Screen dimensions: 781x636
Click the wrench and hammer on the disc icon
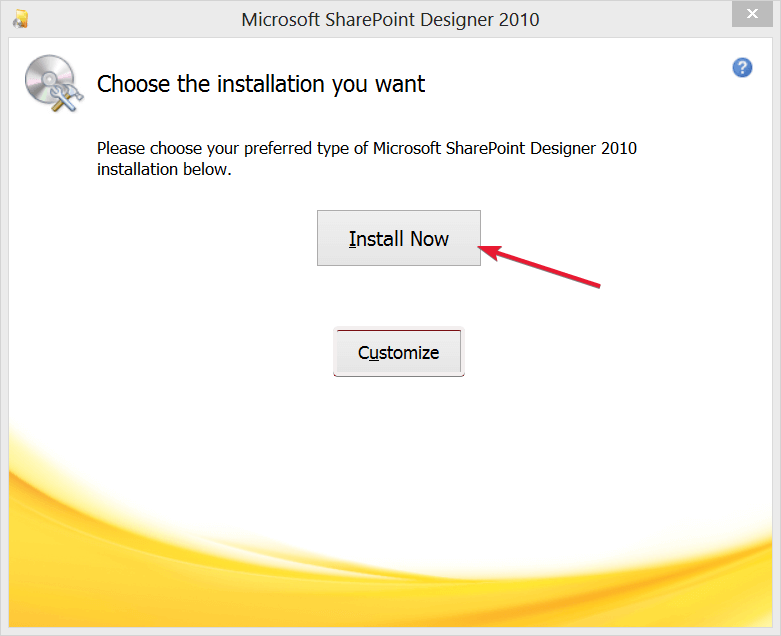[x=60, y=96]
